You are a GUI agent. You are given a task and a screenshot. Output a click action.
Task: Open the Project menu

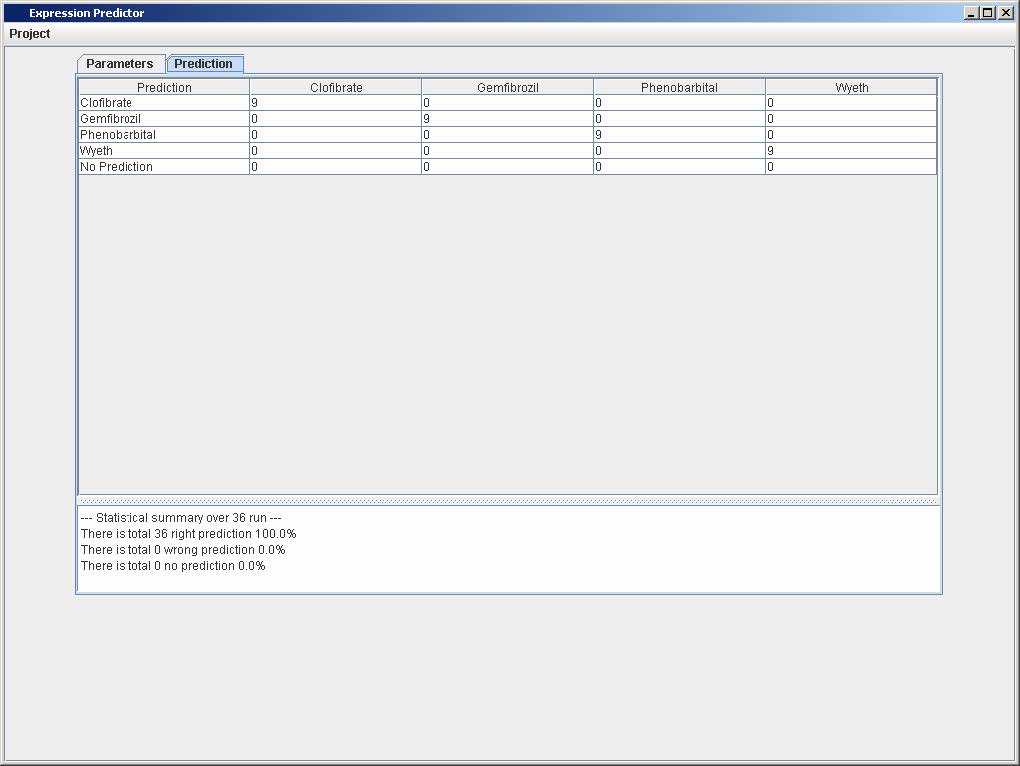[29, 34]
